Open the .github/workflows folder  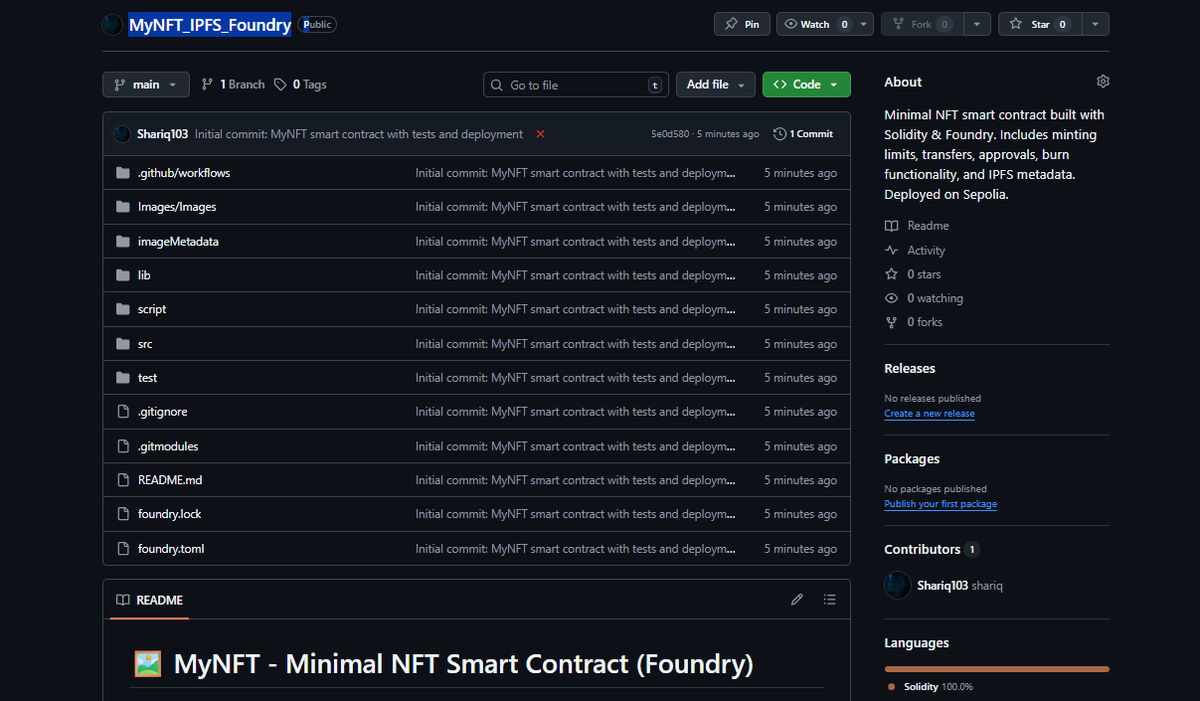184,173
